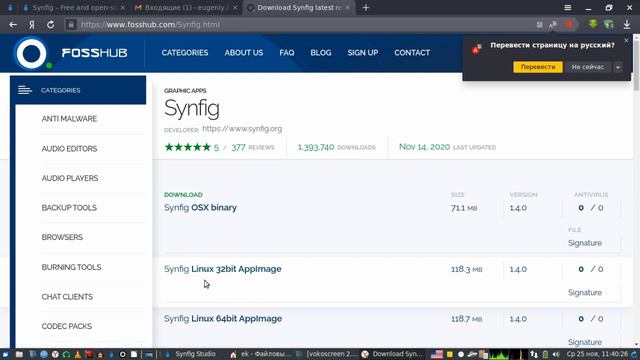Reload the FossHub page
The image size is (640, 360).
[50, 24]
